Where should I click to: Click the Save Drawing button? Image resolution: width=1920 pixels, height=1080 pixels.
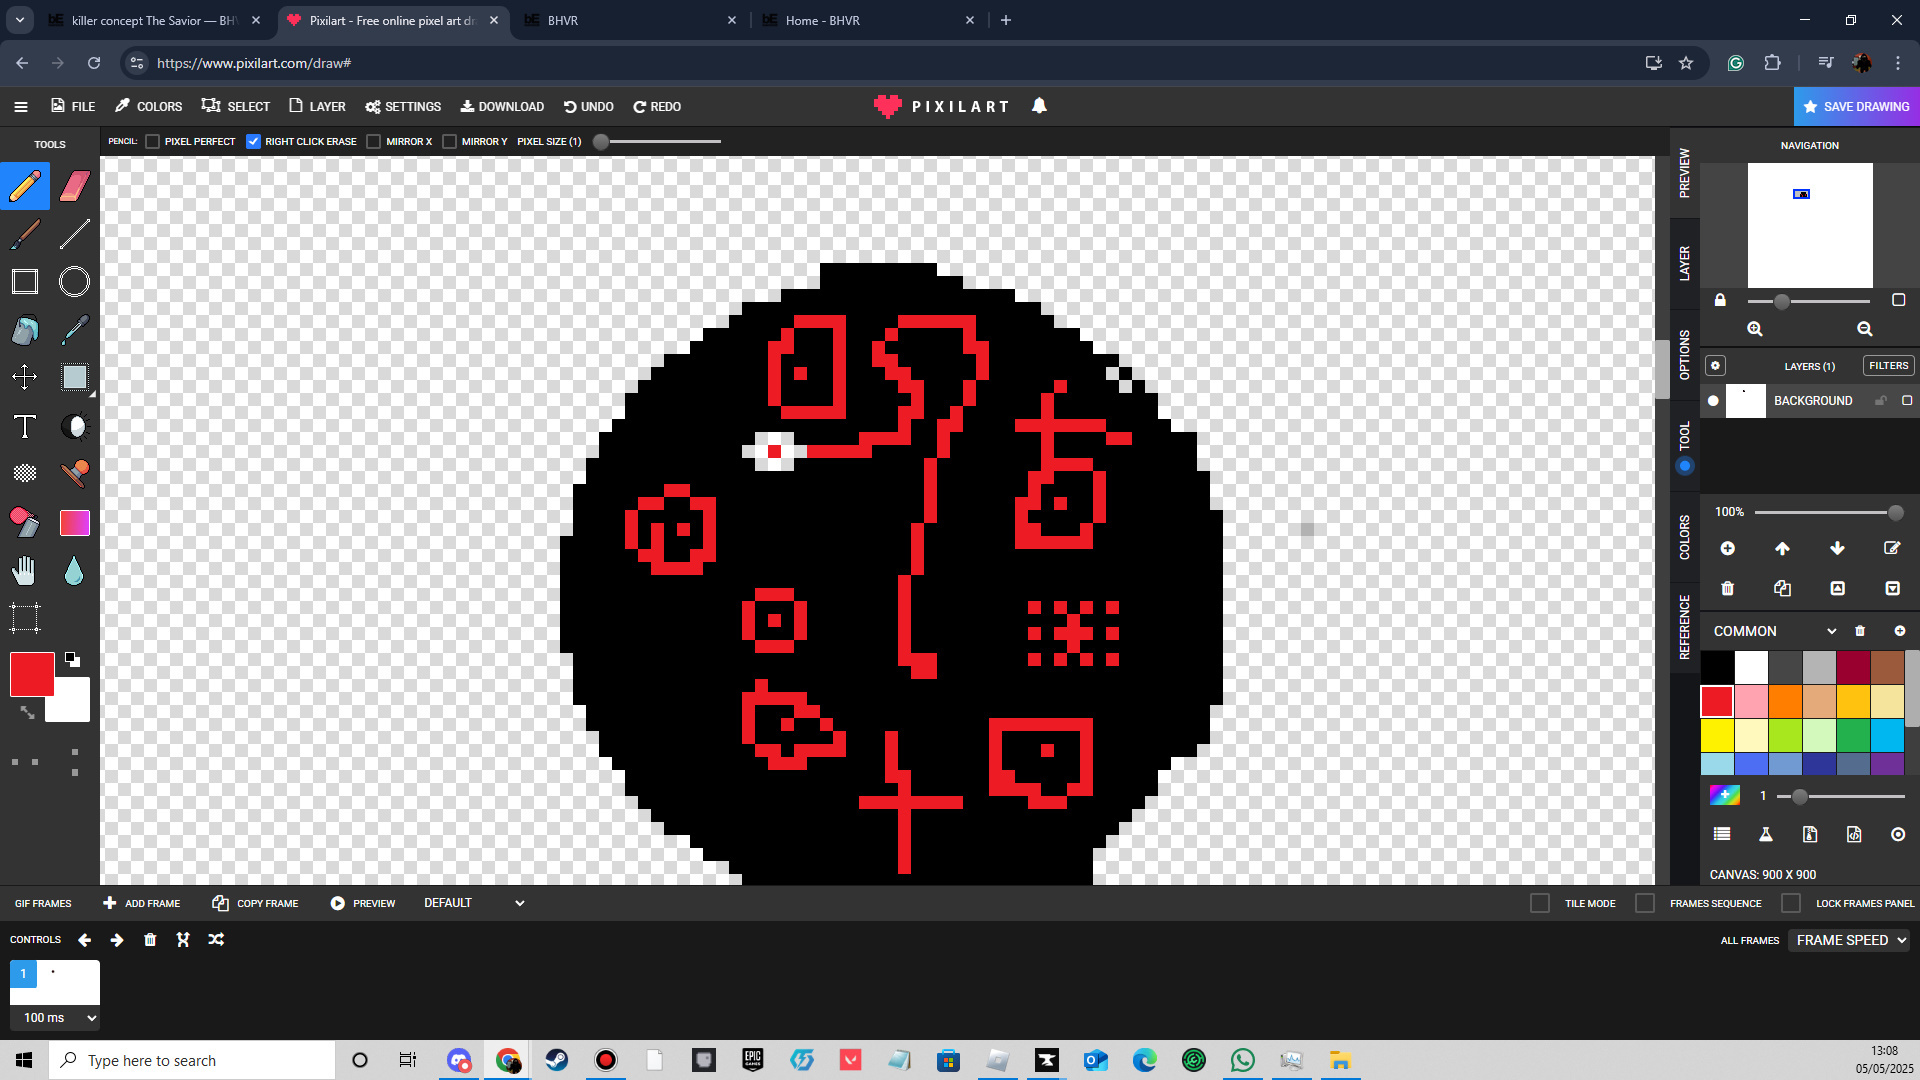[x=1856, y=106]
